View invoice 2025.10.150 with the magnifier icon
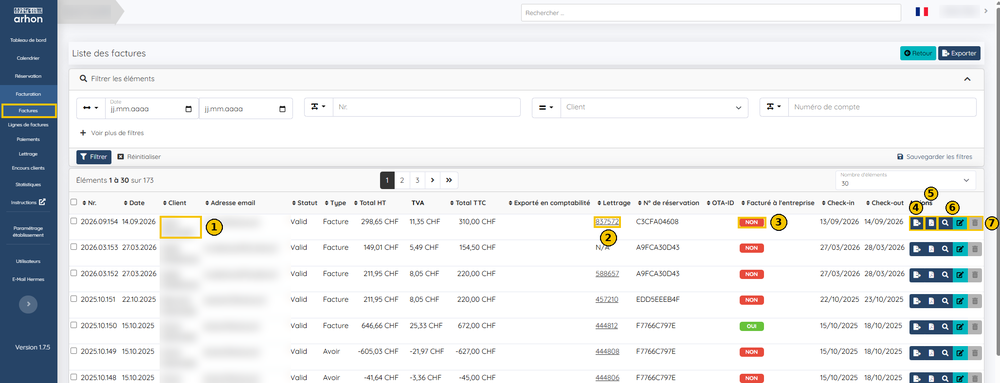The image size is (1000, 383). coord(945,327)
